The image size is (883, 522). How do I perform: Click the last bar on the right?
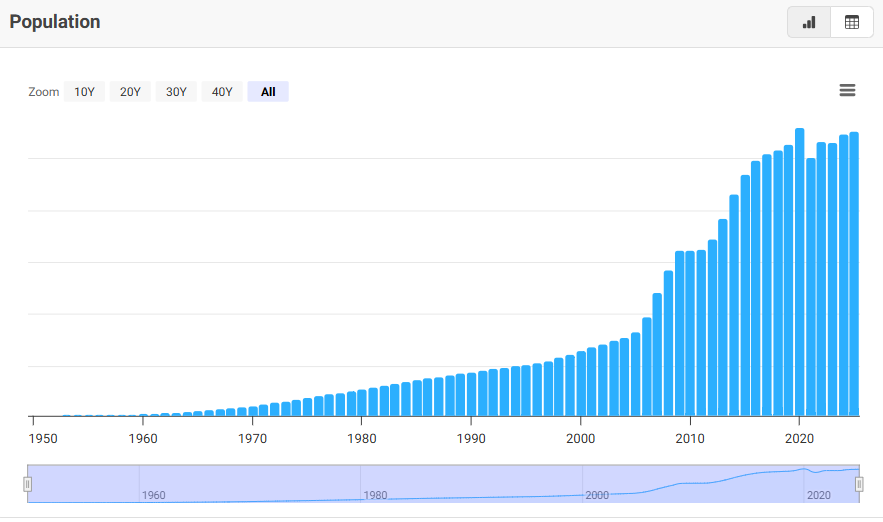point(854,274)
